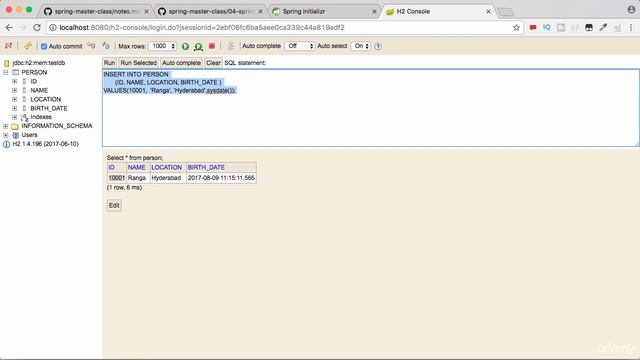Click the Run button

tap(109, 63)
